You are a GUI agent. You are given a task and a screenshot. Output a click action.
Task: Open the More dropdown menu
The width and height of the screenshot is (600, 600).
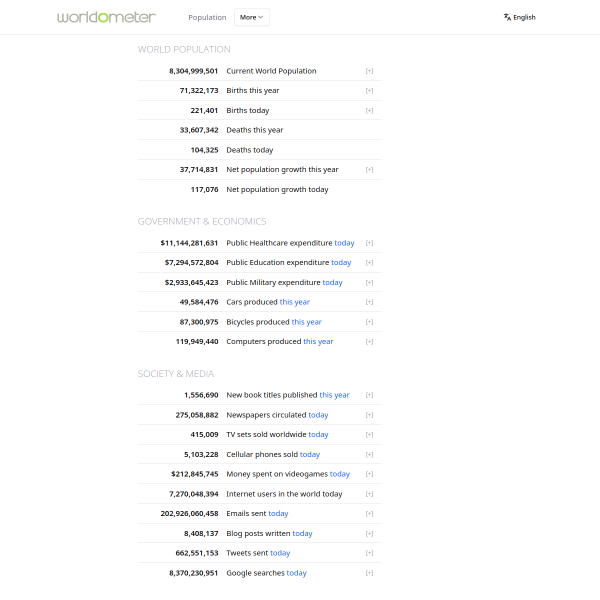(x=252, y=17)
